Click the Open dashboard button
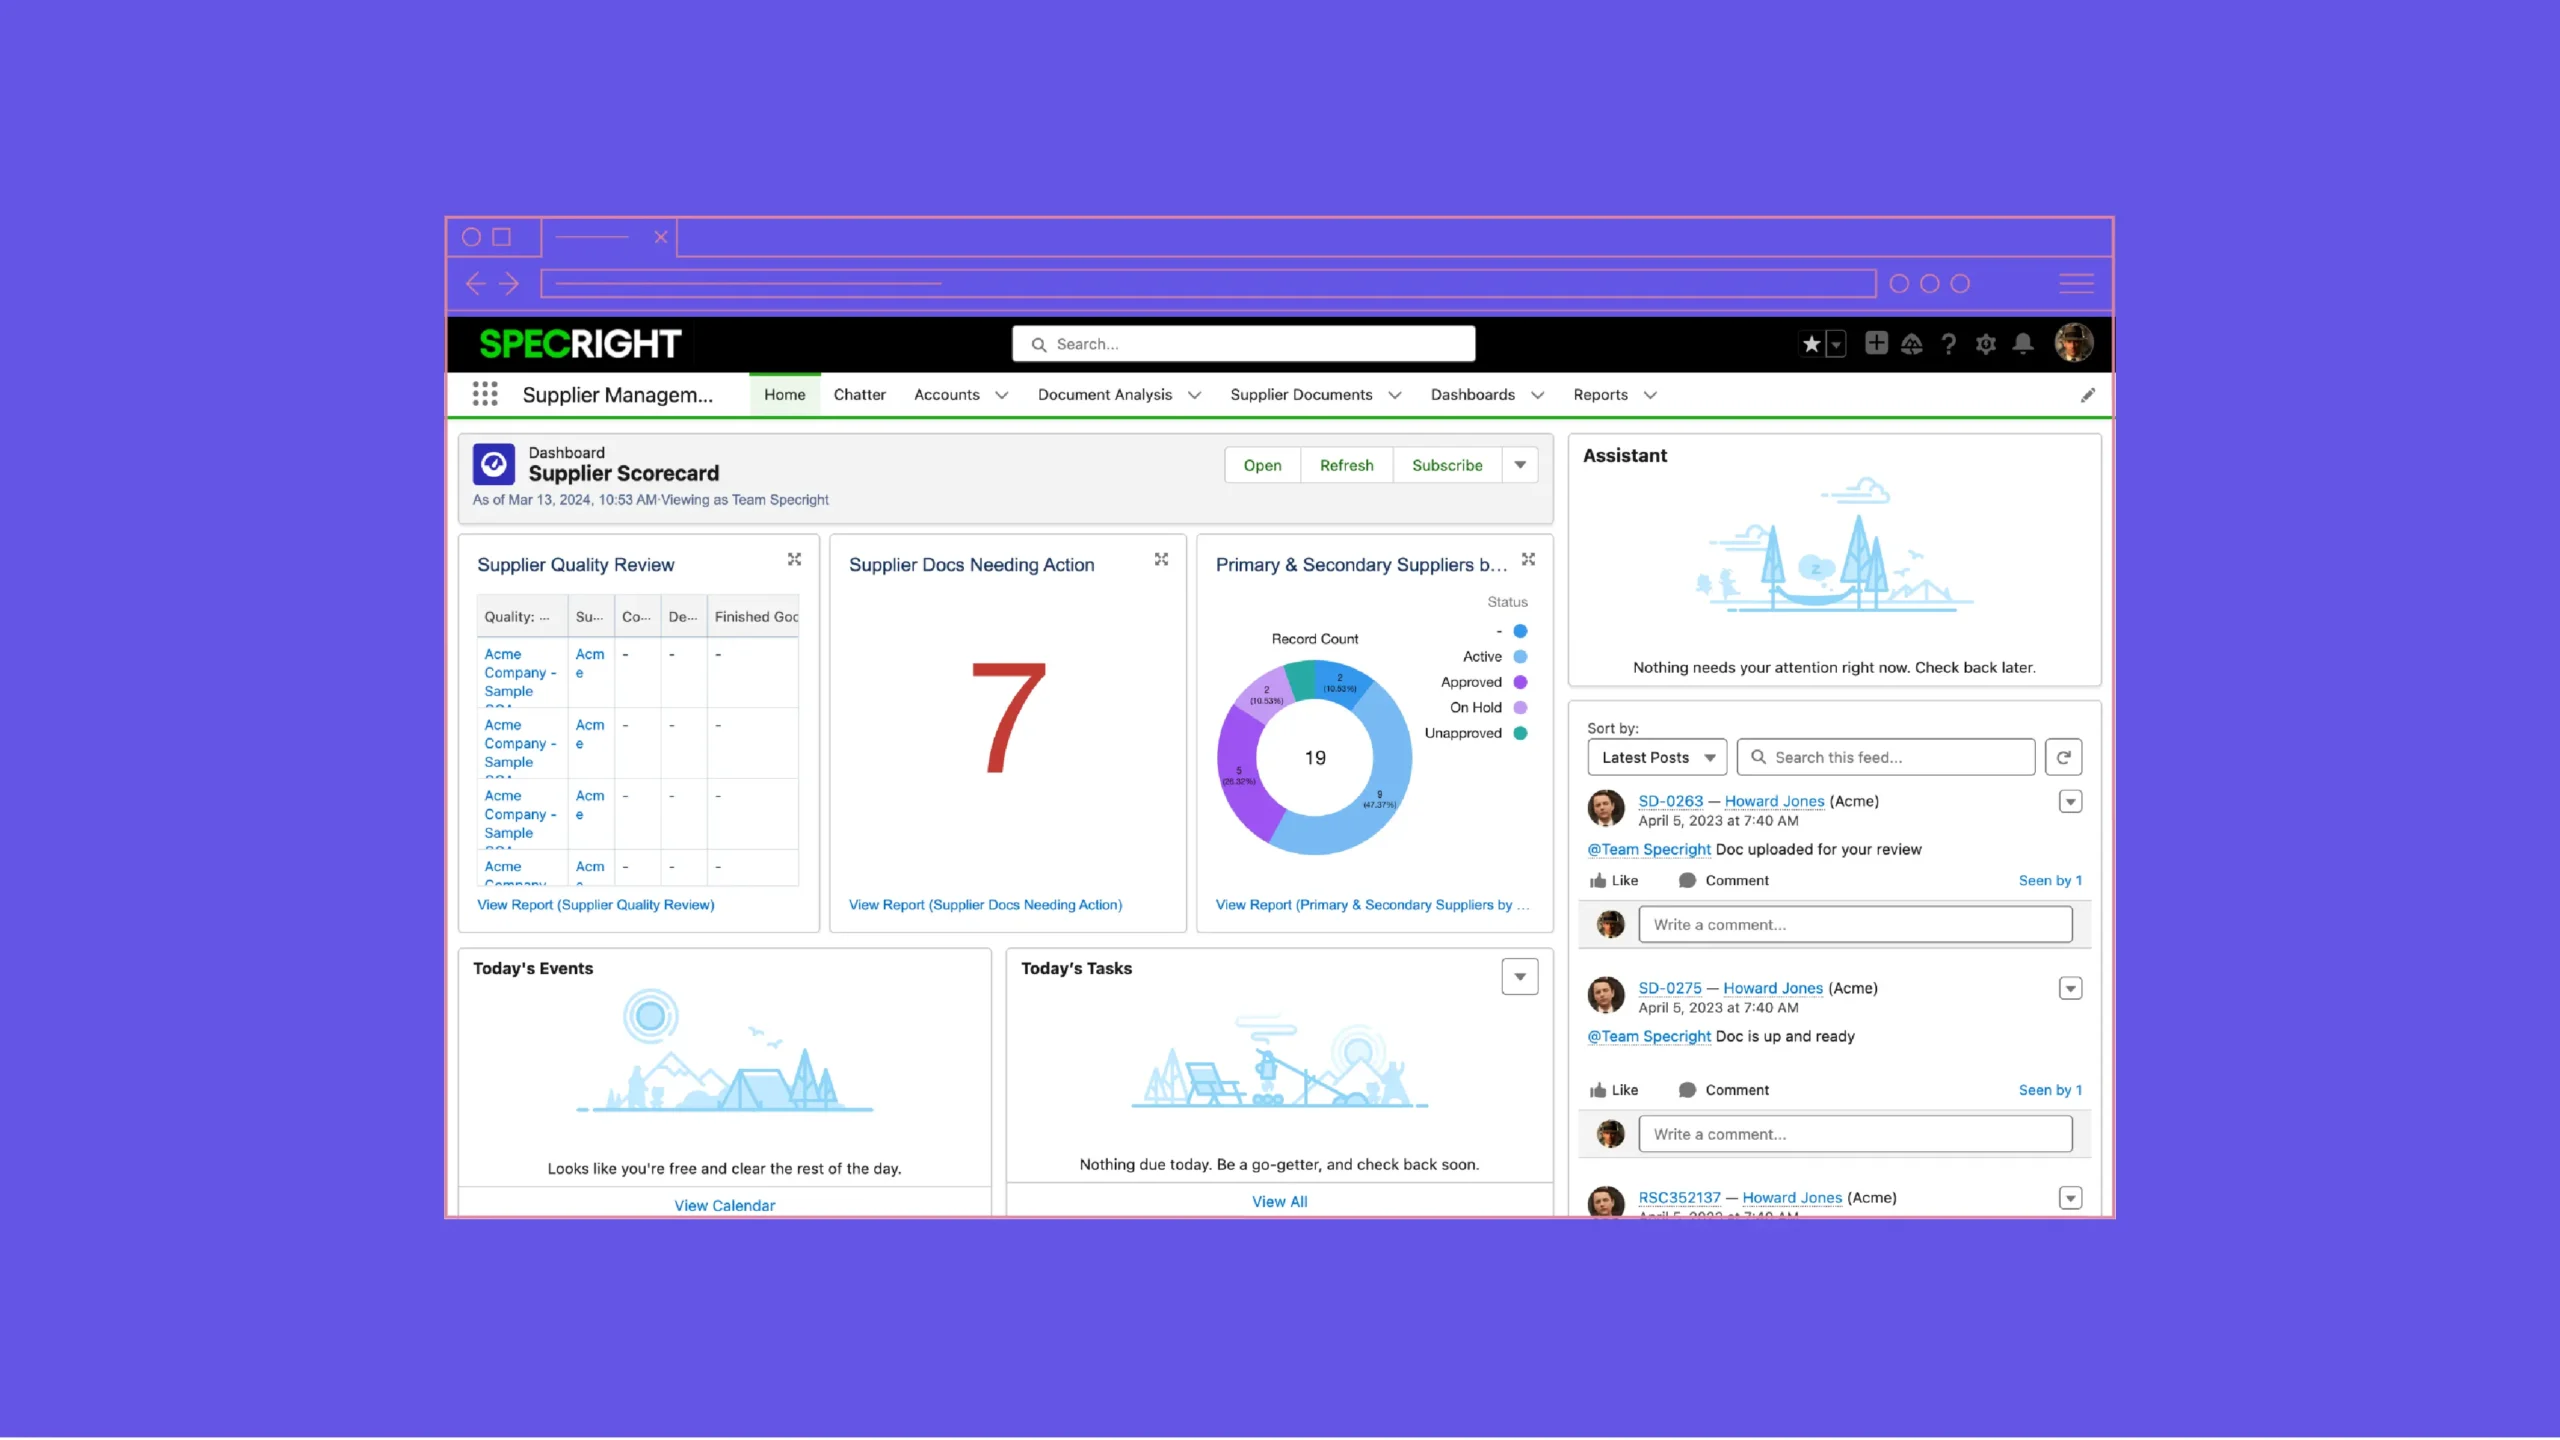This screenshot has height=1440, width=2560. click(1263, 465)
